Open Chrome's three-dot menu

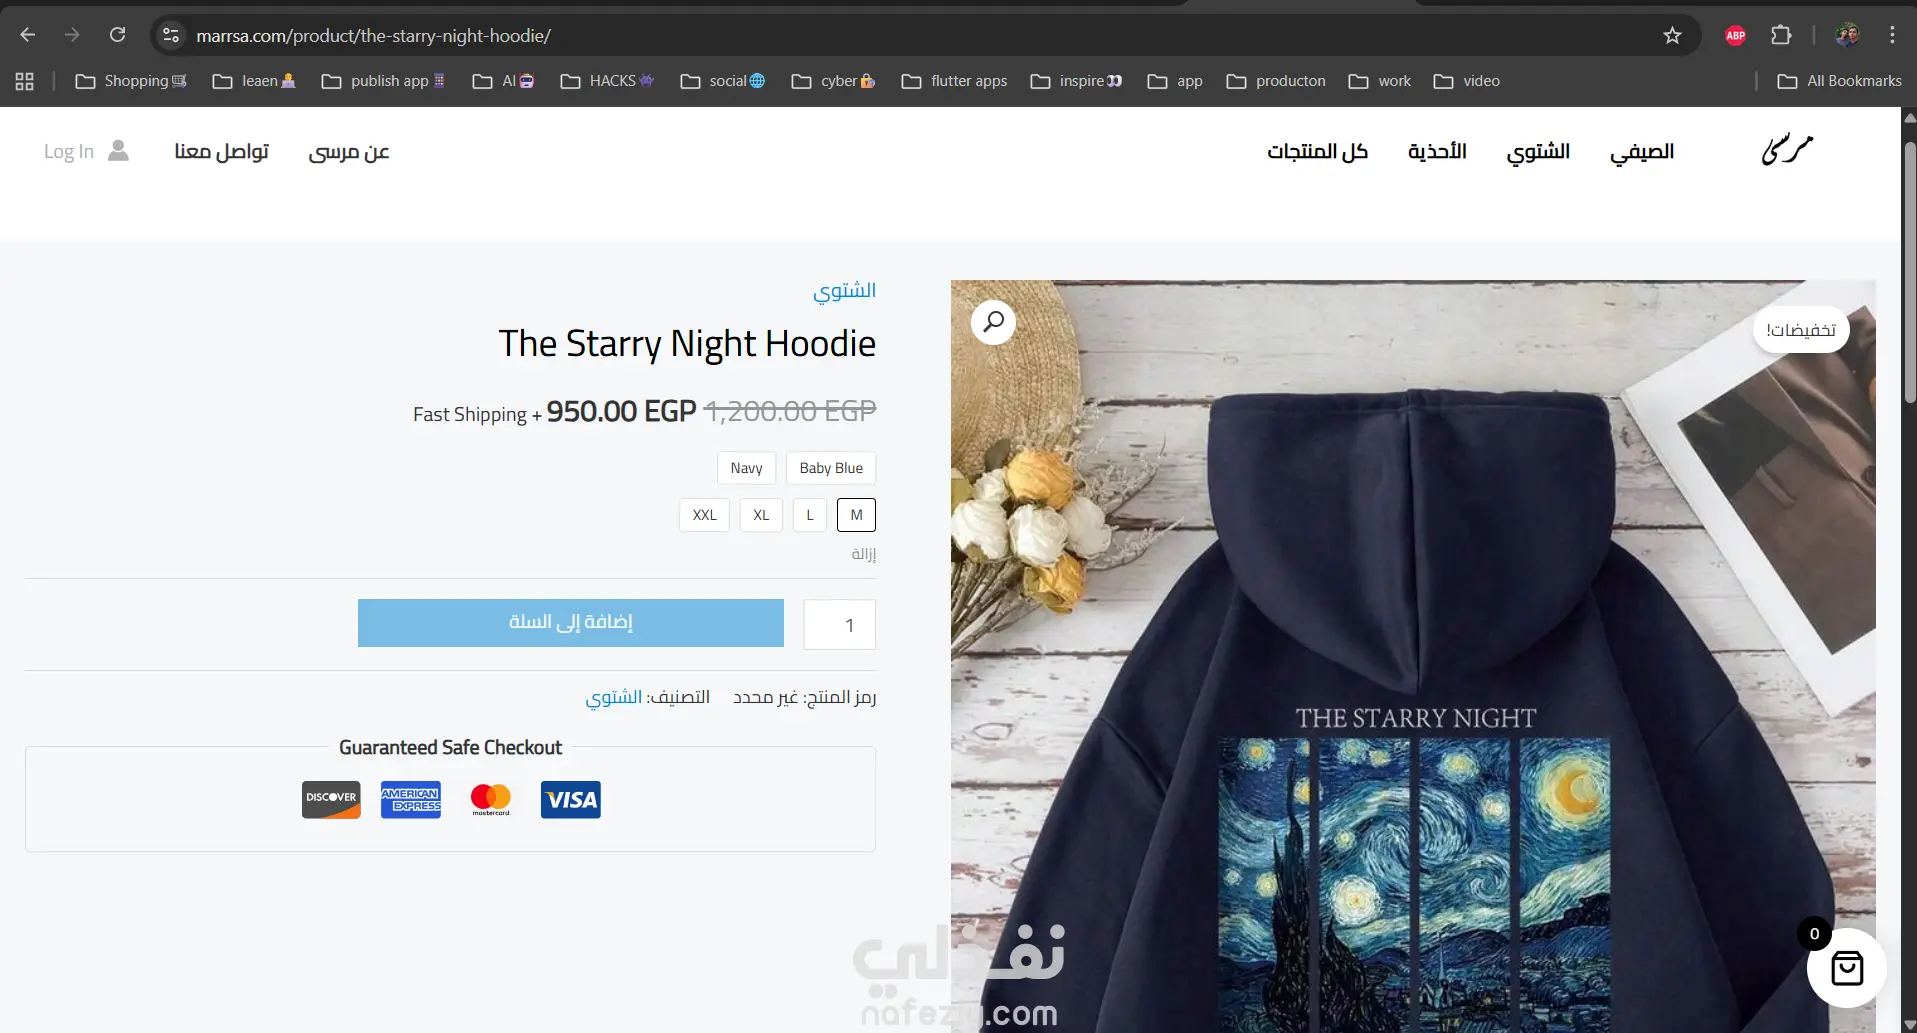[1892, 35]
